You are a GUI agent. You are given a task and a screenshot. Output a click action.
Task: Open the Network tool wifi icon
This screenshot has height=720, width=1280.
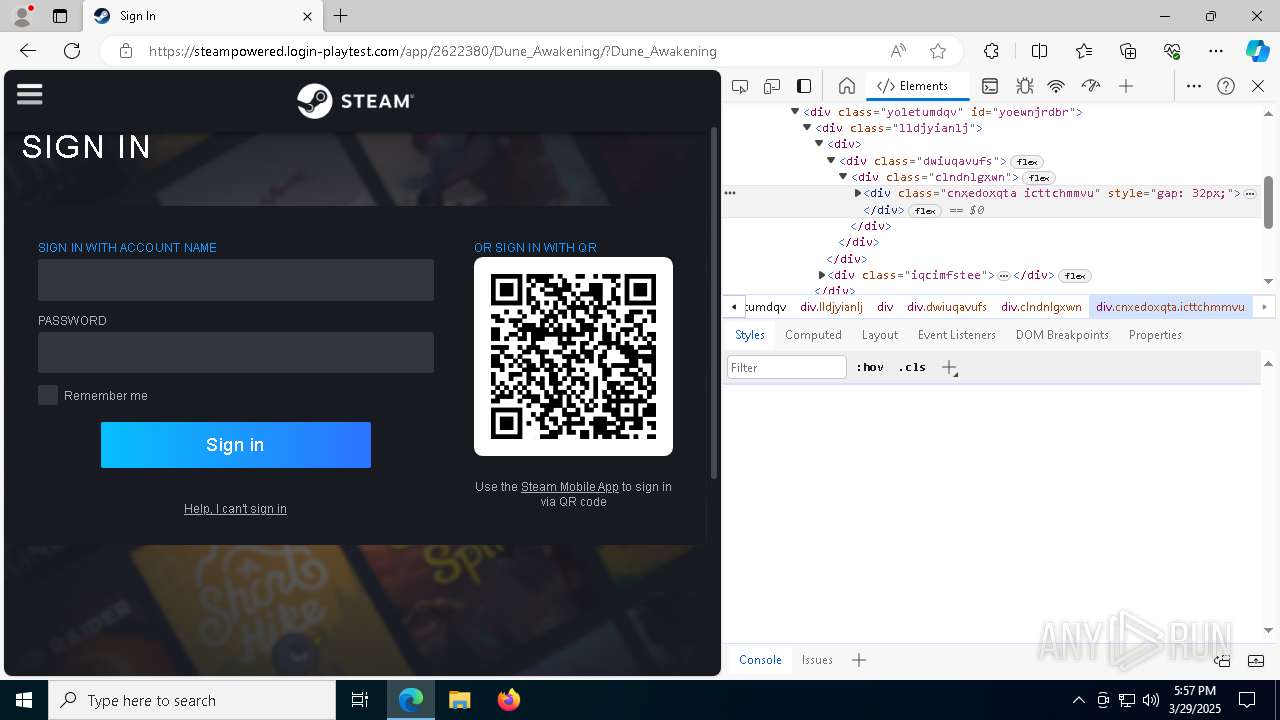(1056, 86)
